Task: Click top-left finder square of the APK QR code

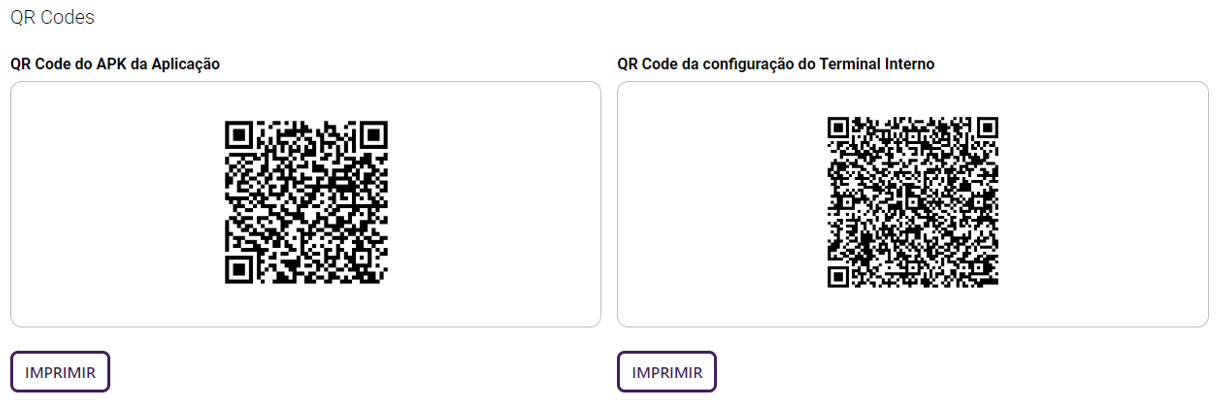Action: tap(238, 134)
